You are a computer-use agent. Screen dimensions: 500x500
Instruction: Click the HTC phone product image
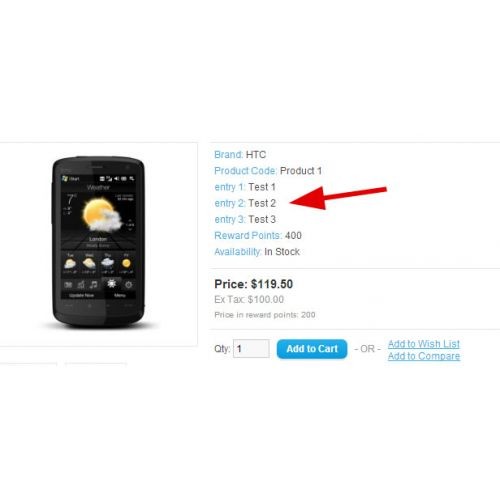[98, 242]
